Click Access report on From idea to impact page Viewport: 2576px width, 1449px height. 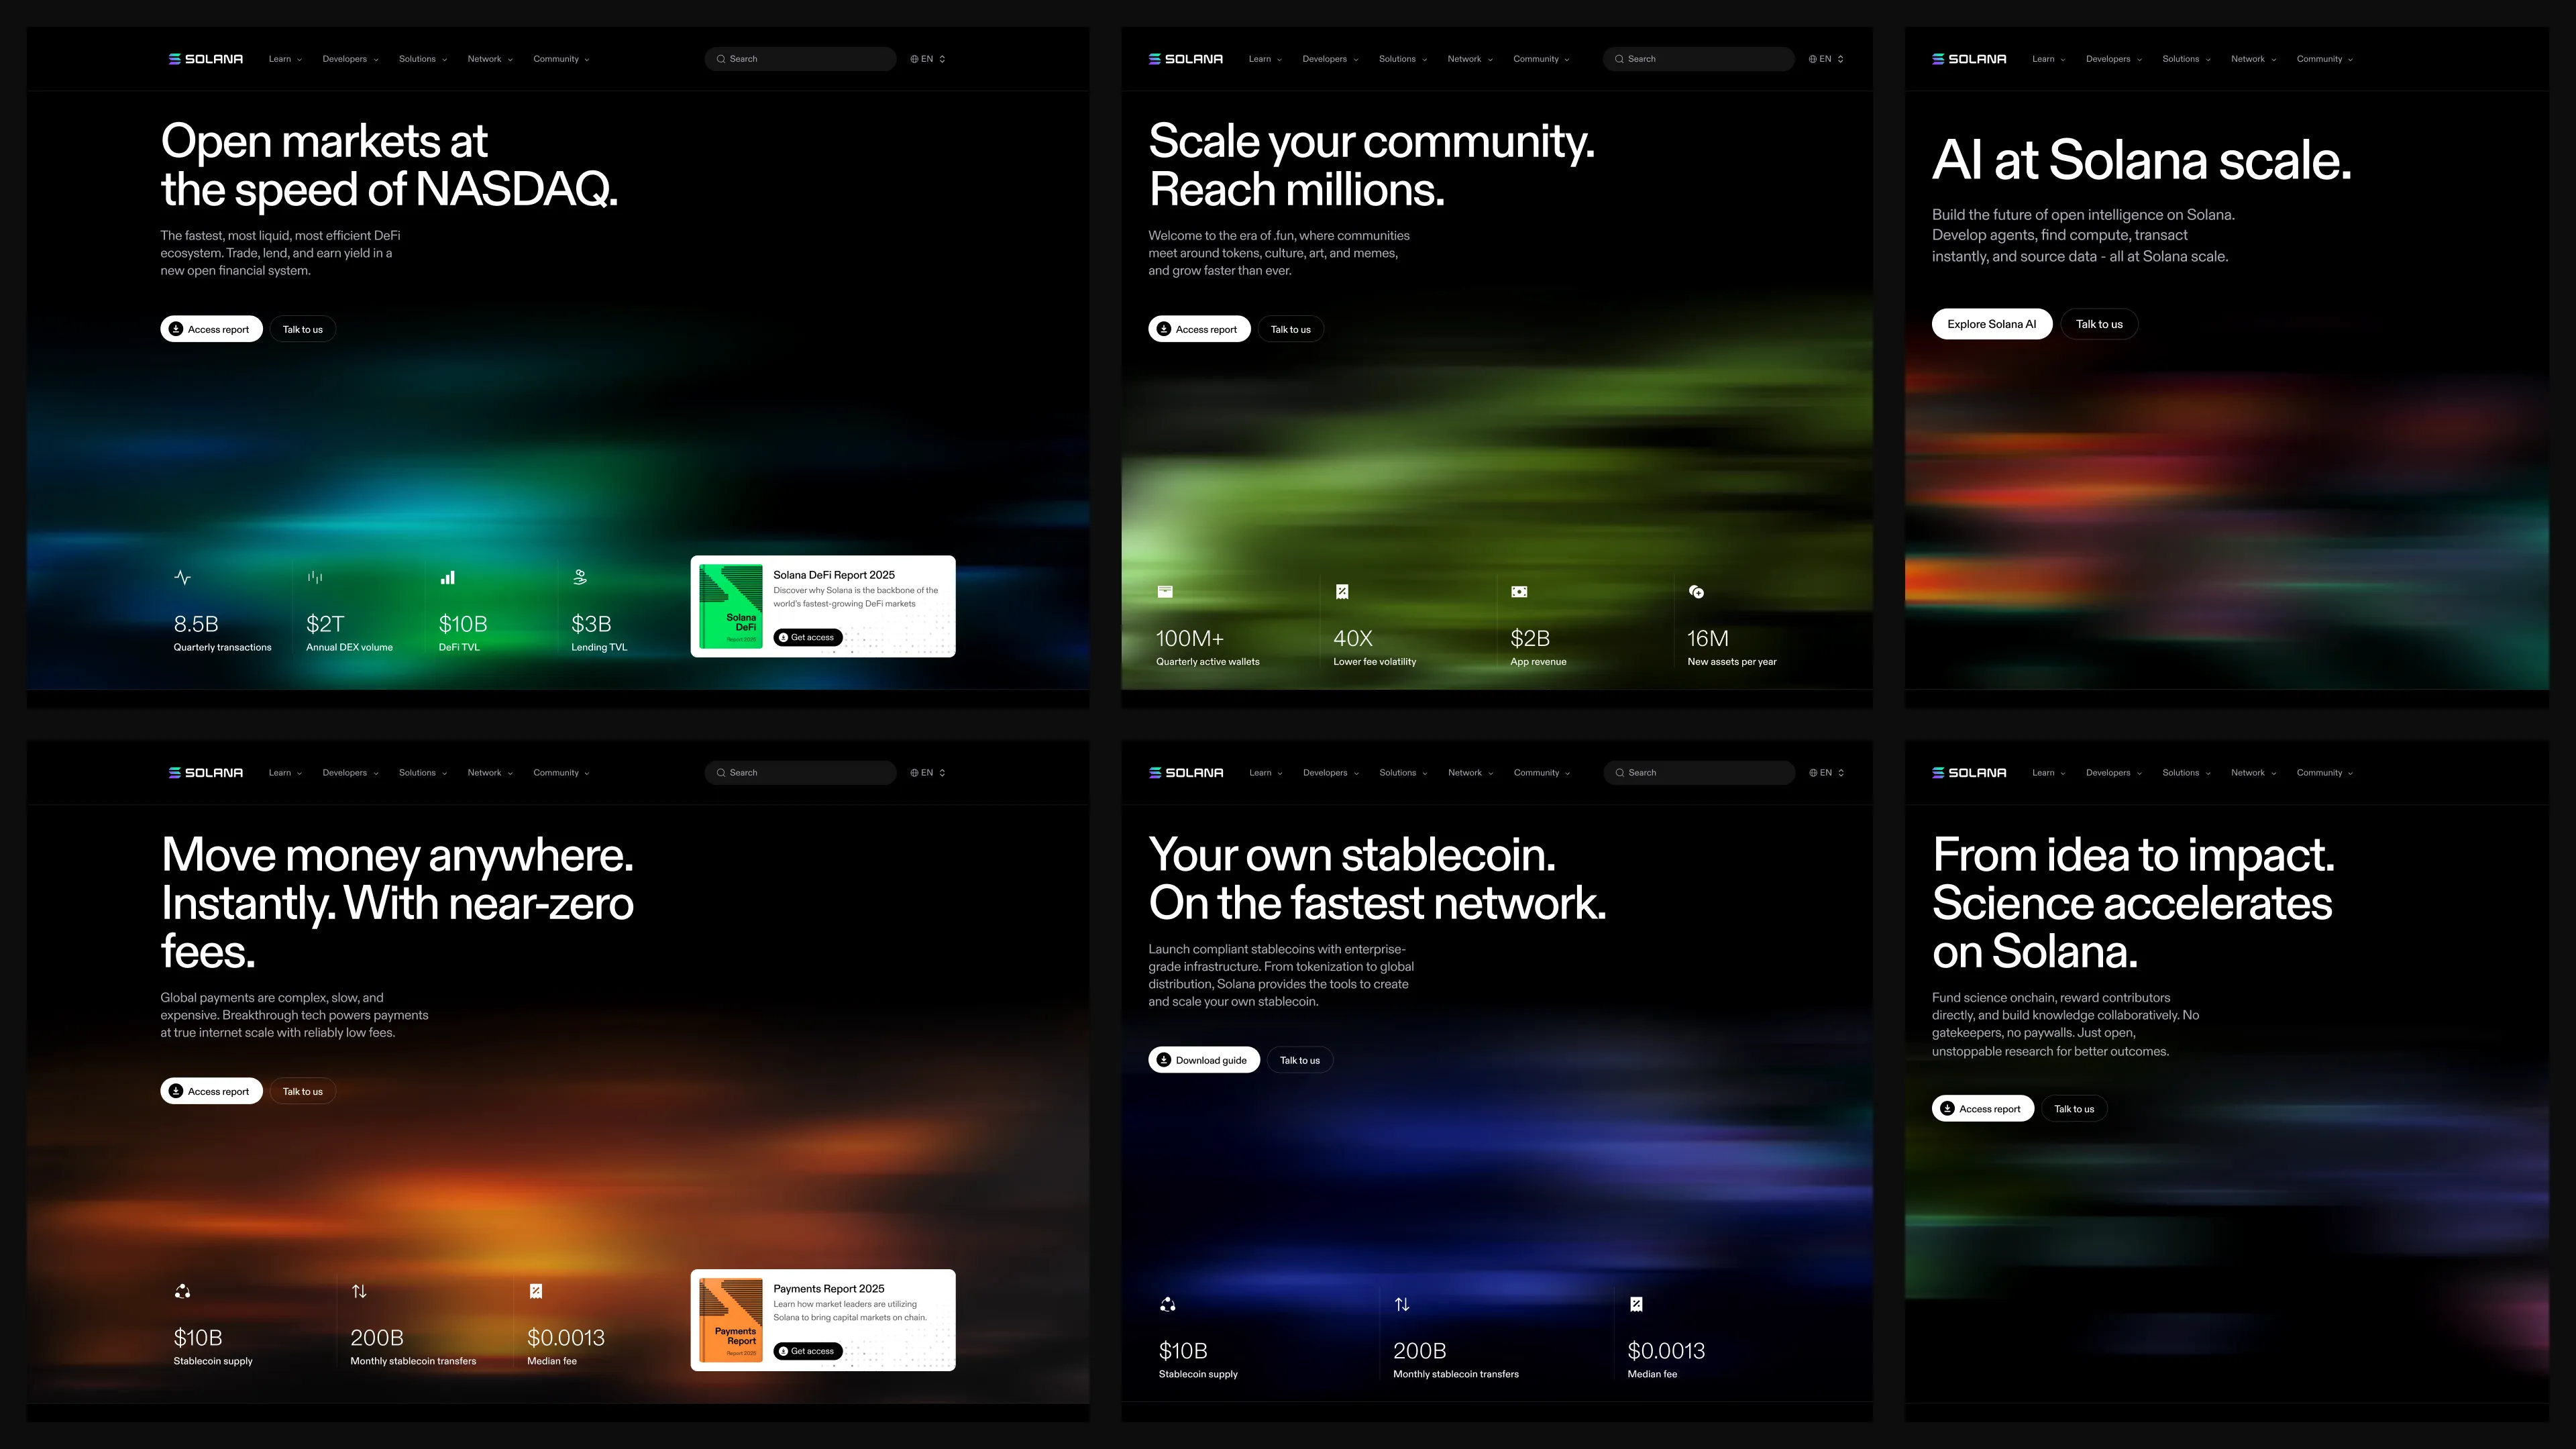(x=1983, y=1109)
